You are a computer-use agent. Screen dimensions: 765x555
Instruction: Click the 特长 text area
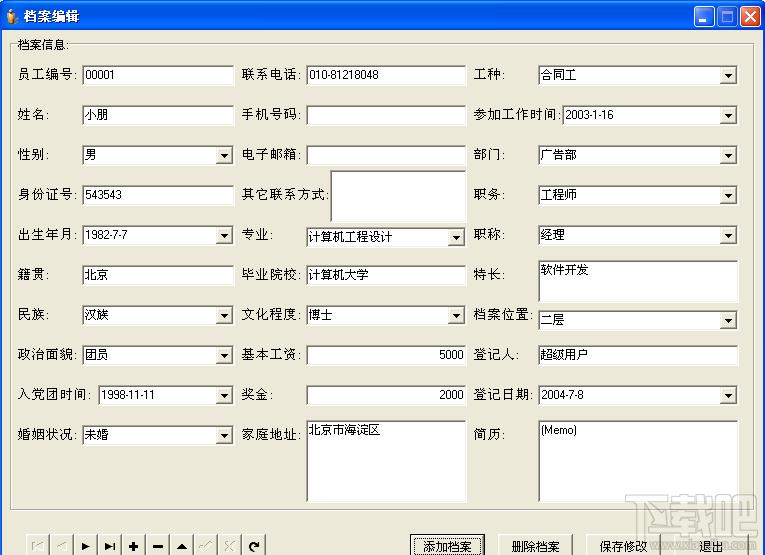click(638, 281)
